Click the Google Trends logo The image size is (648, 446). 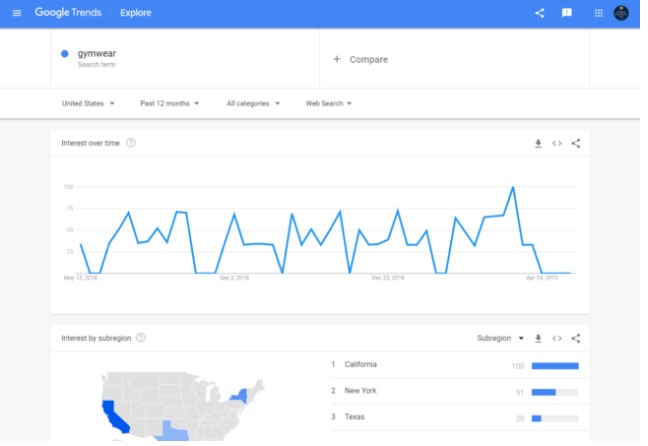coord(71,13)
